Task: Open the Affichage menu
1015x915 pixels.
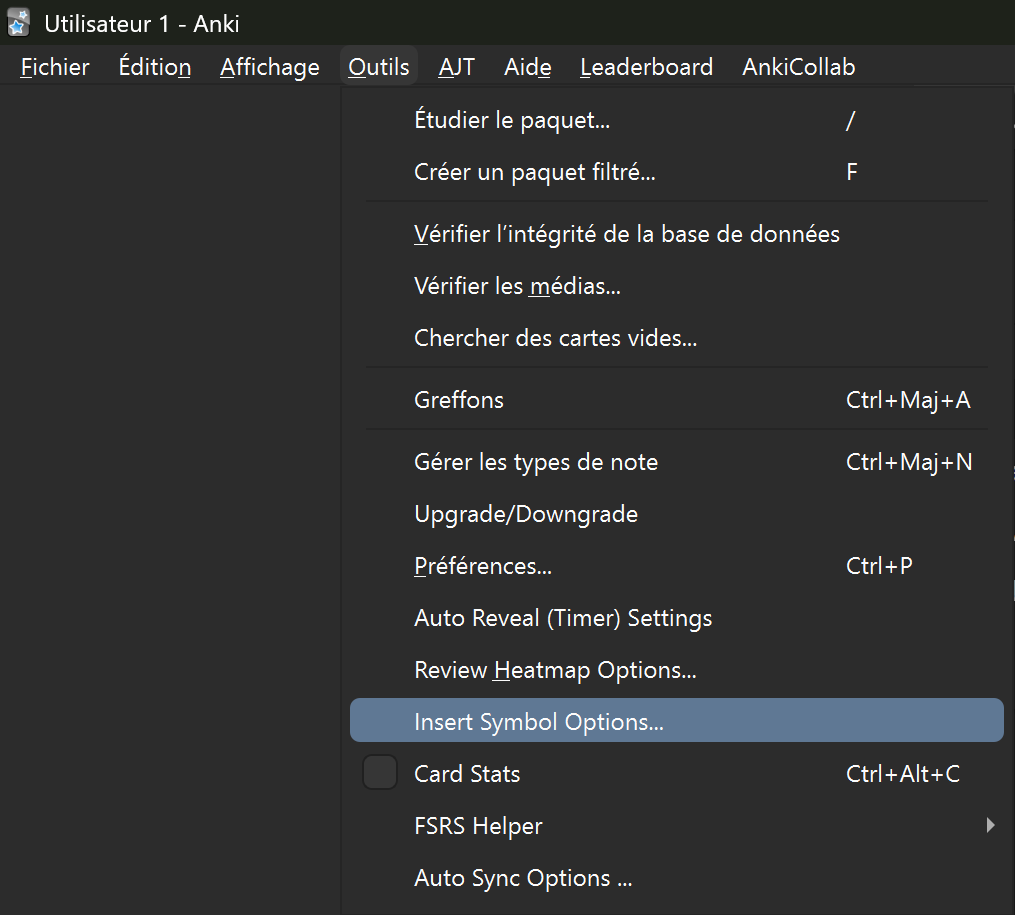Action: point(270,67)
